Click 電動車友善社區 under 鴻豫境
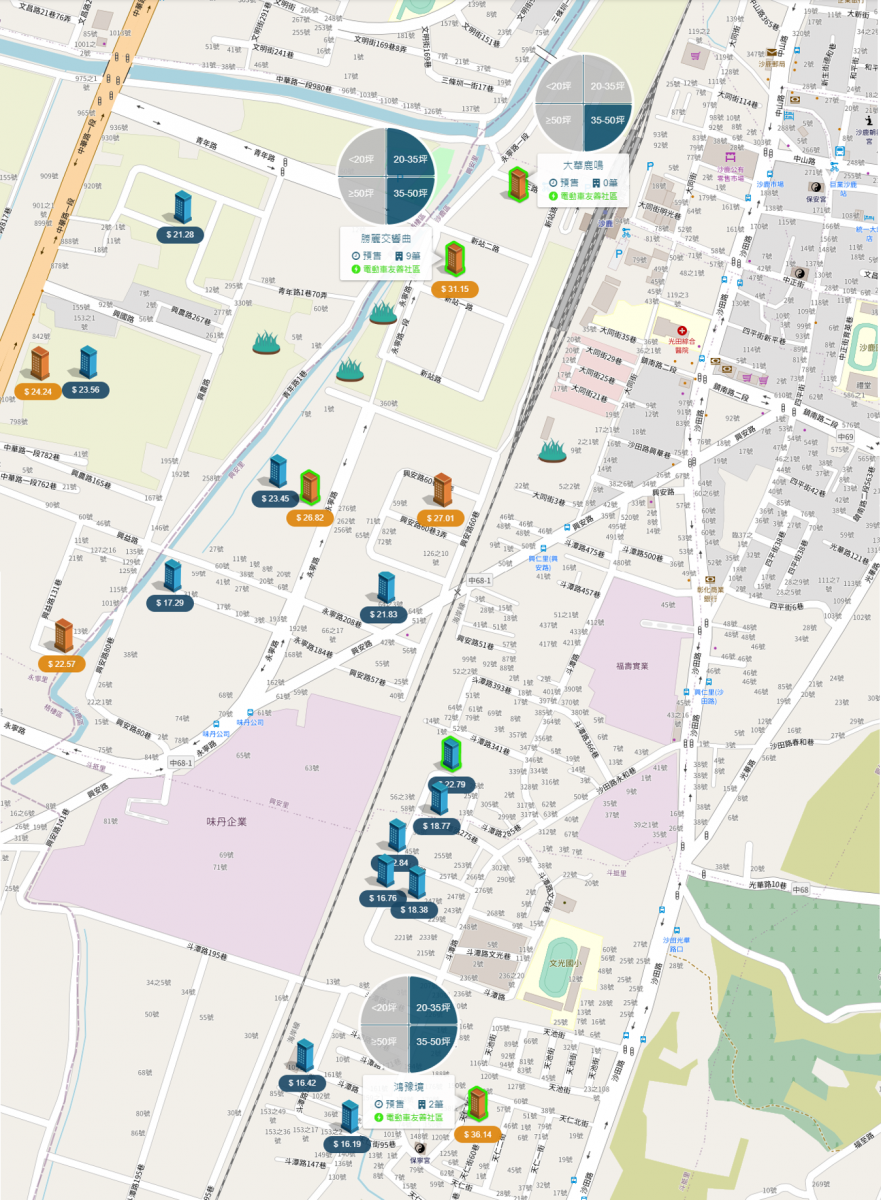 point(410,1117)
